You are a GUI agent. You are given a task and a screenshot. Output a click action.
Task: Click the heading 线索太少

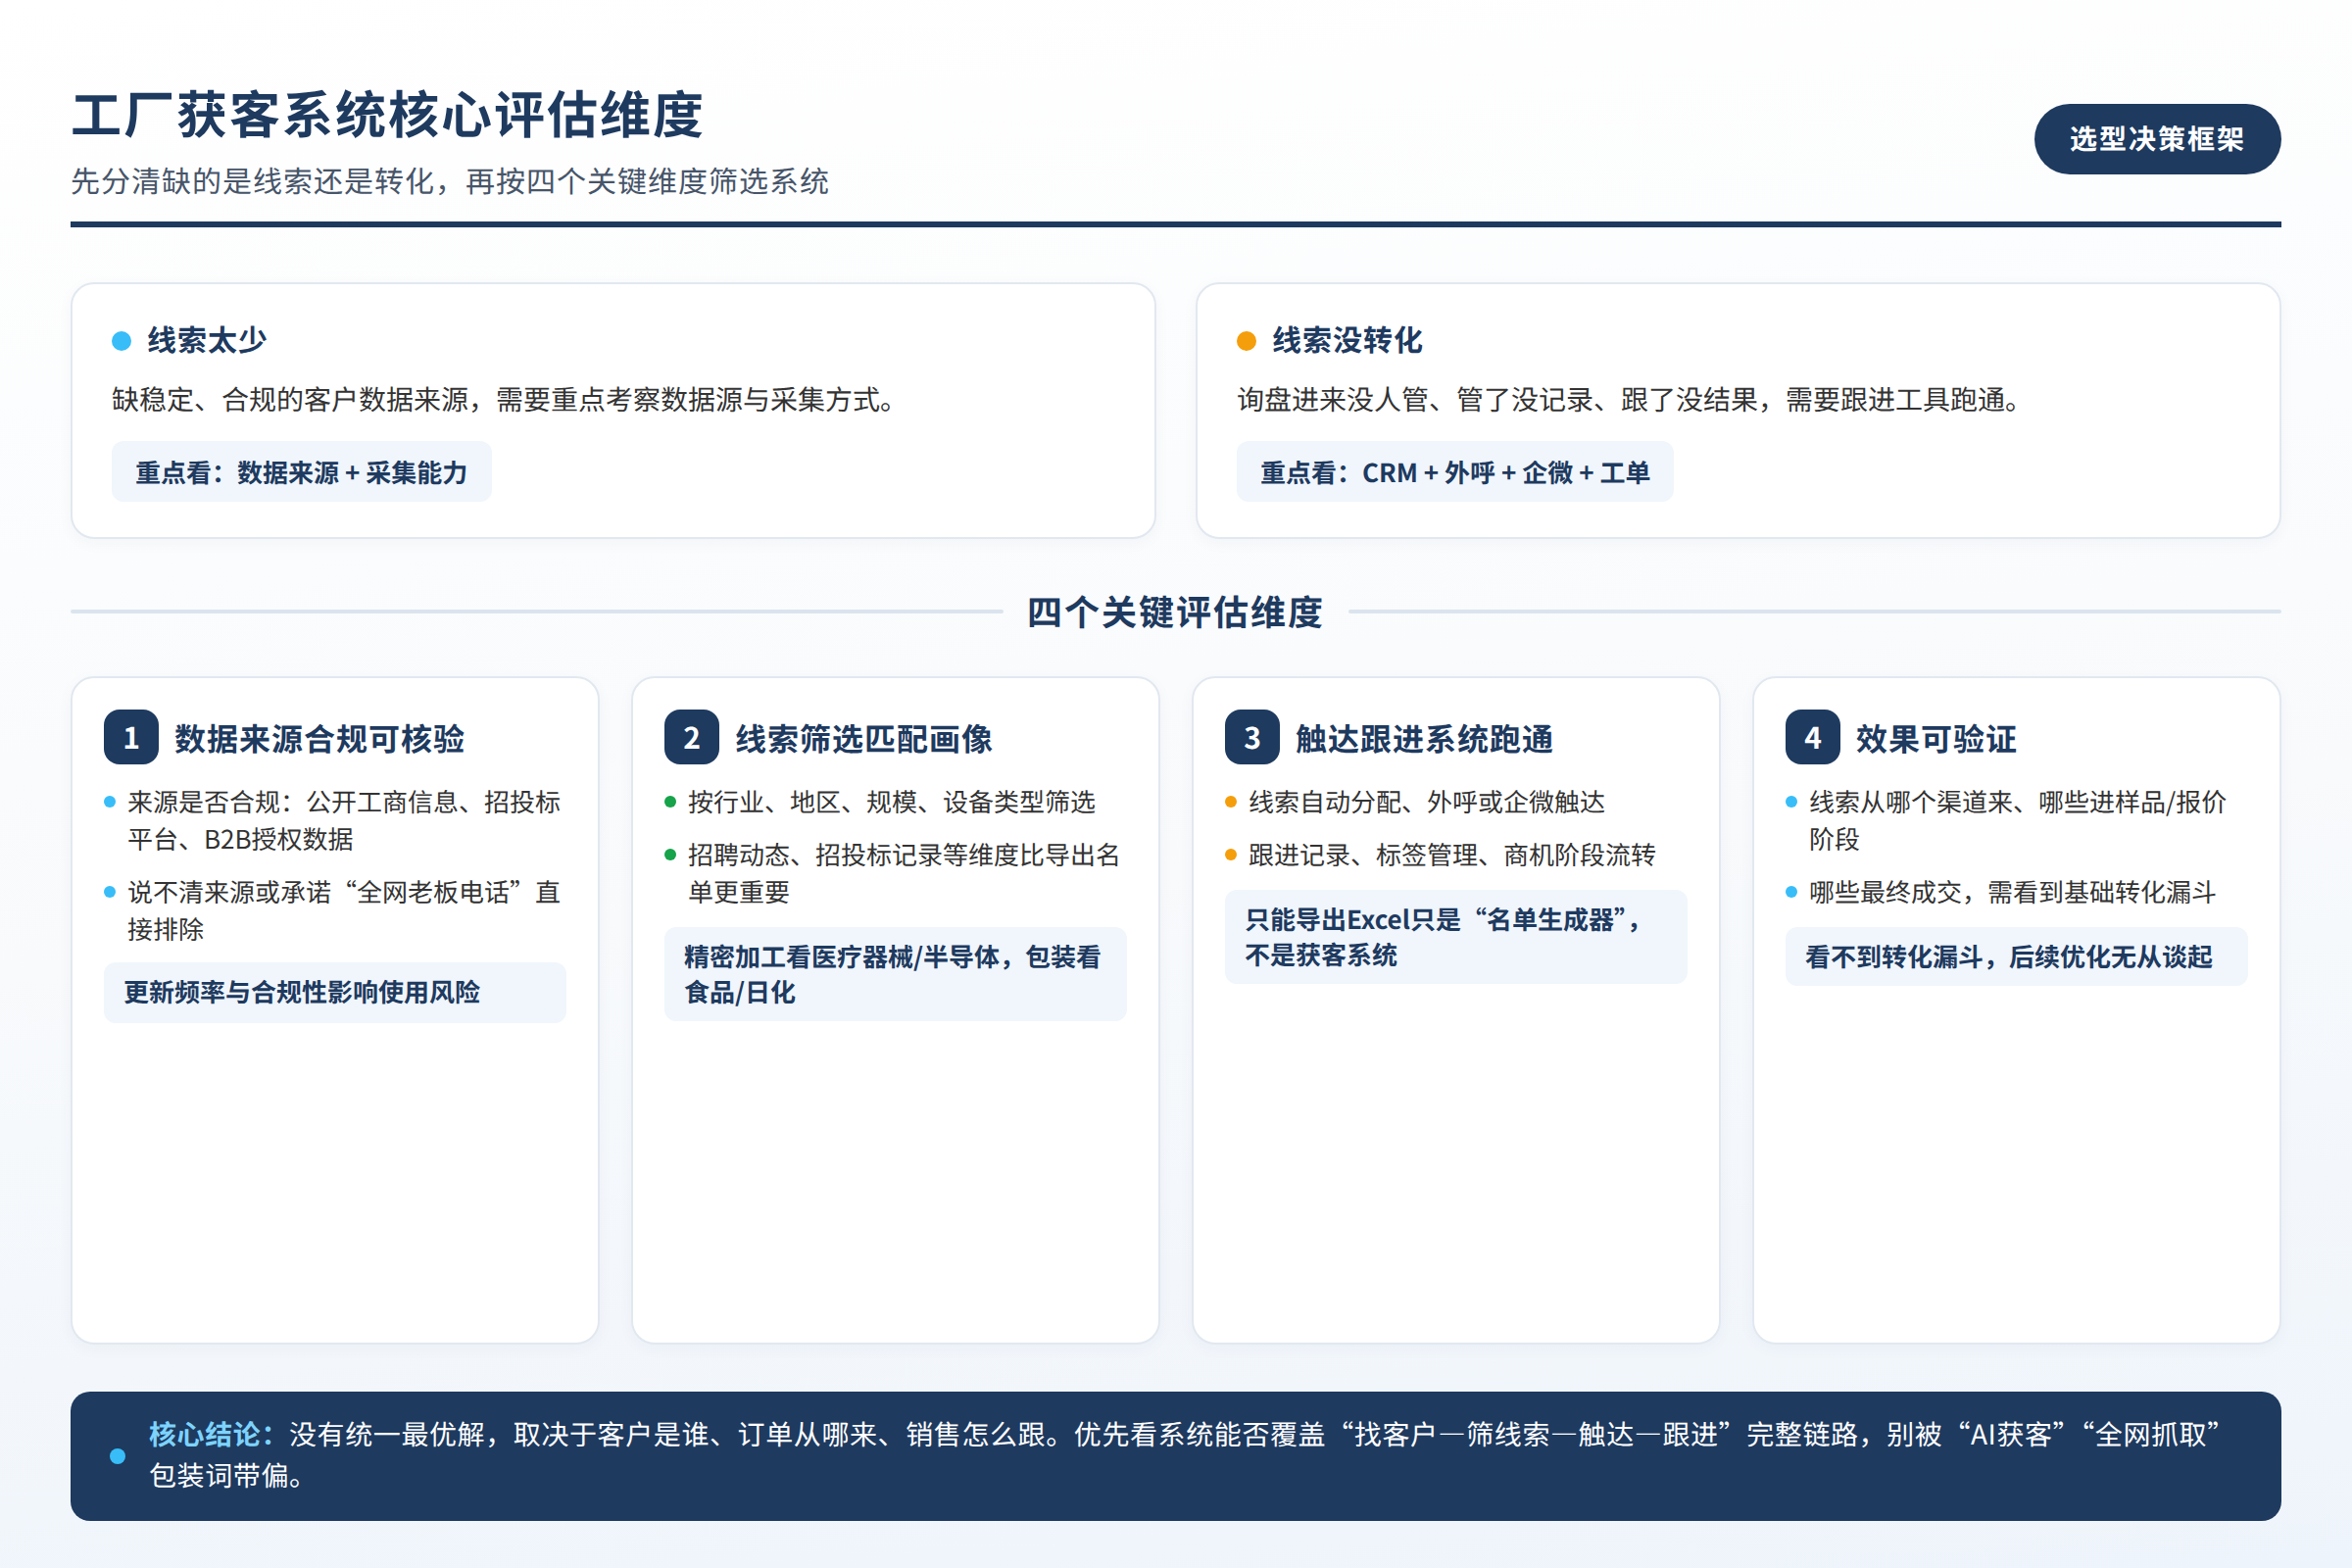208,341
